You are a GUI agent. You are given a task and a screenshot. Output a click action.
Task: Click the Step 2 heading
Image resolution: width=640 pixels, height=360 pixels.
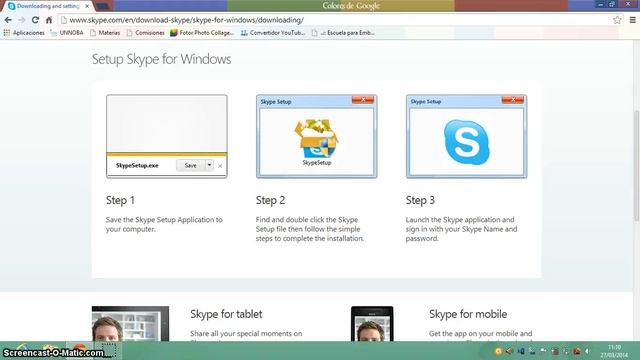(270, 200)
